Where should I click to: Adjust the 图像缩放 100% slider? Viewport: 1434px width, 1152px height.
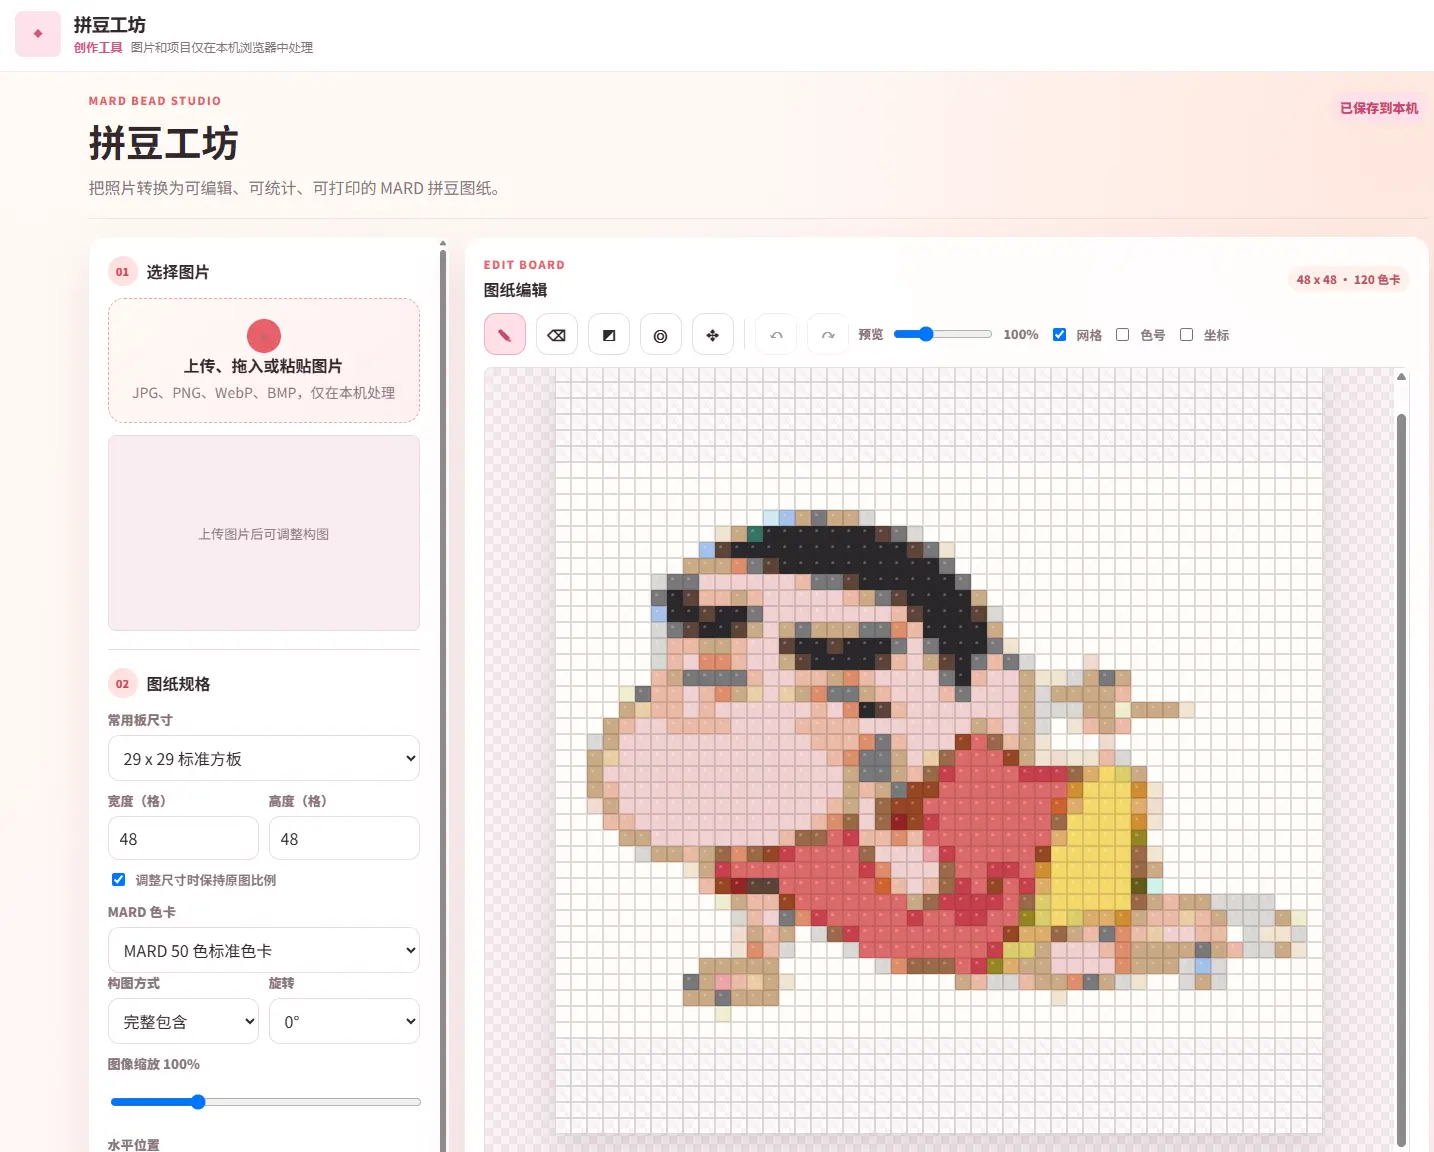tap(265, 1102)
